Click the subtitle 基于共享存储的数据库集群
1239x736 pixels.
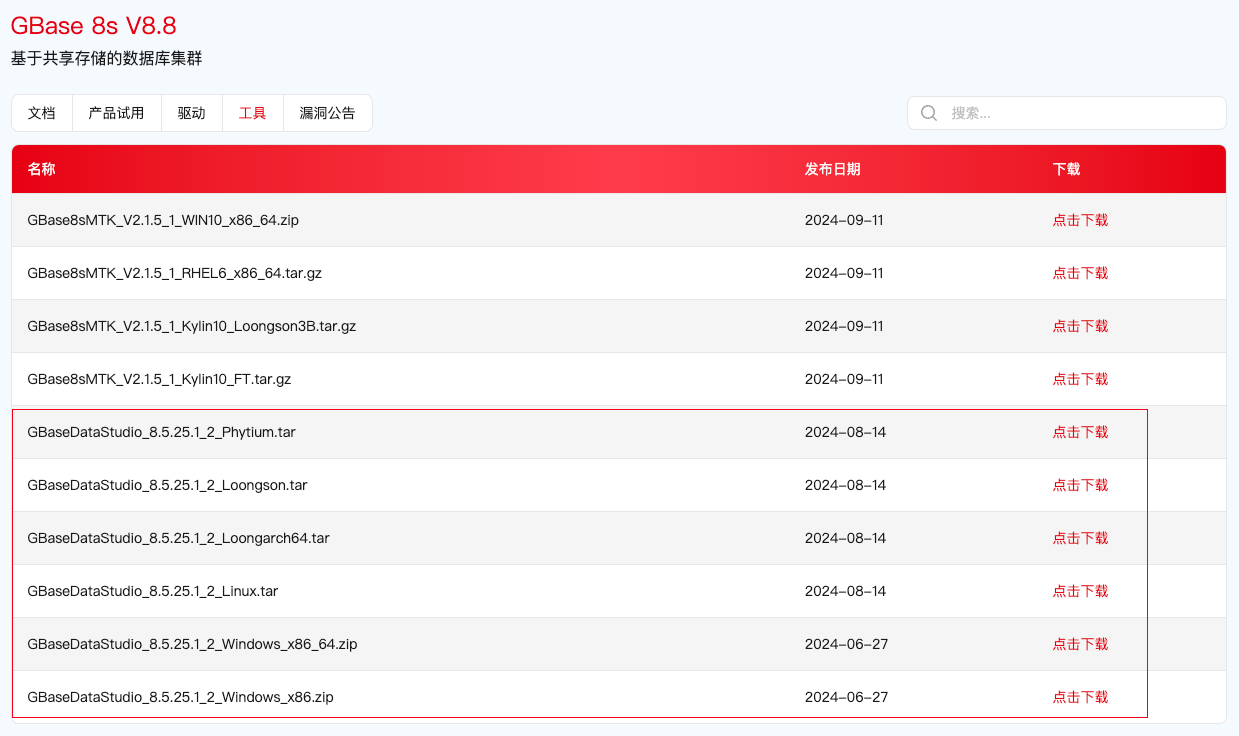click(106, 59)
